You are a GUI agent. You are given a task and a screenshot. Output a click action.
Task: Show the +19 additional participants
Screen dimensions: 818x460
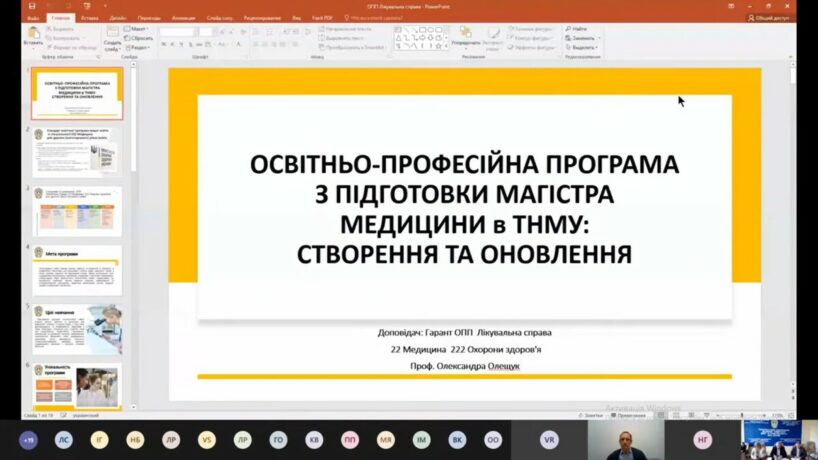tap(28, 439)
